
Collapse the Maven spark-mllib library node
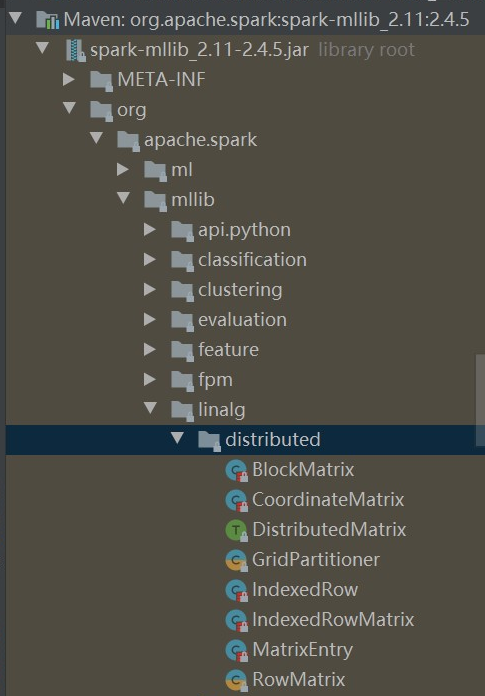tap(16, 19)
